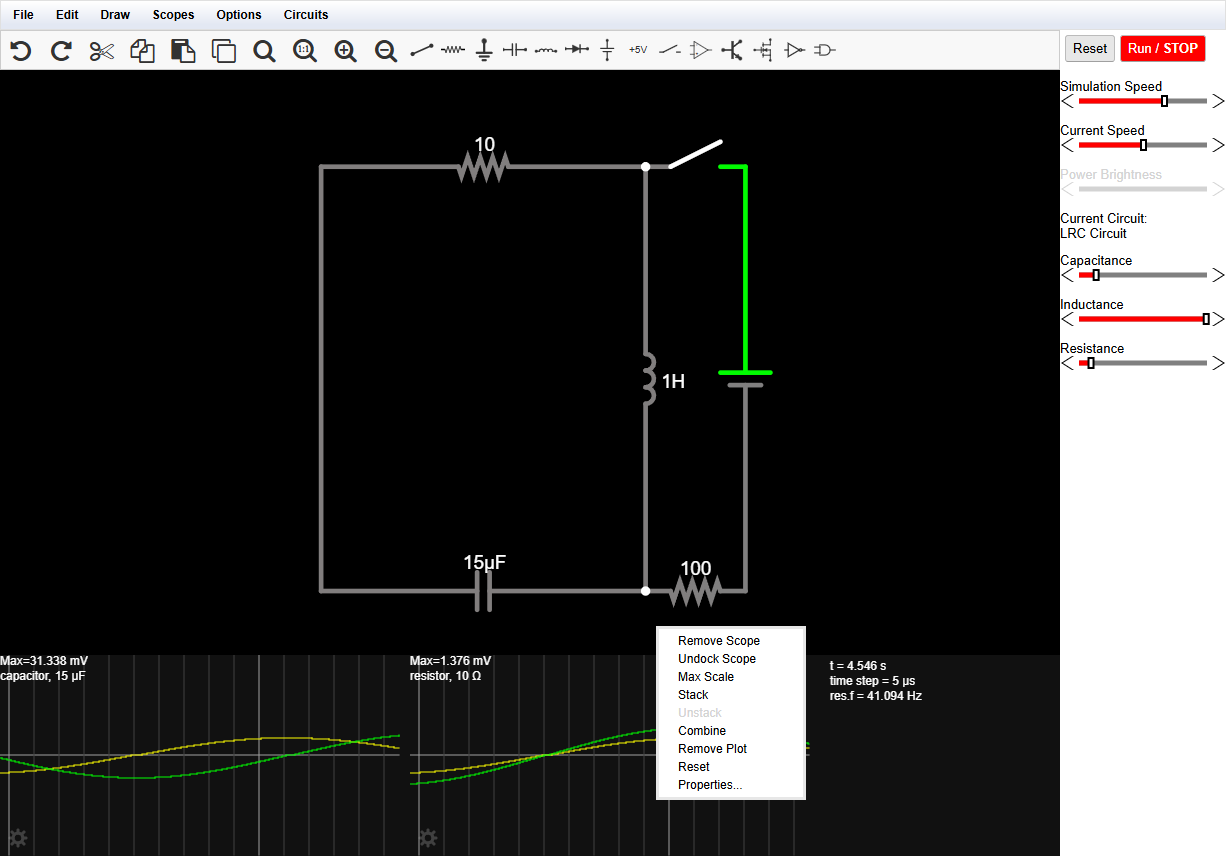Select the +5V voltage source tool
Viewport: 1226px width, 856px height.
pyautogui.click(x=638, y=49)
